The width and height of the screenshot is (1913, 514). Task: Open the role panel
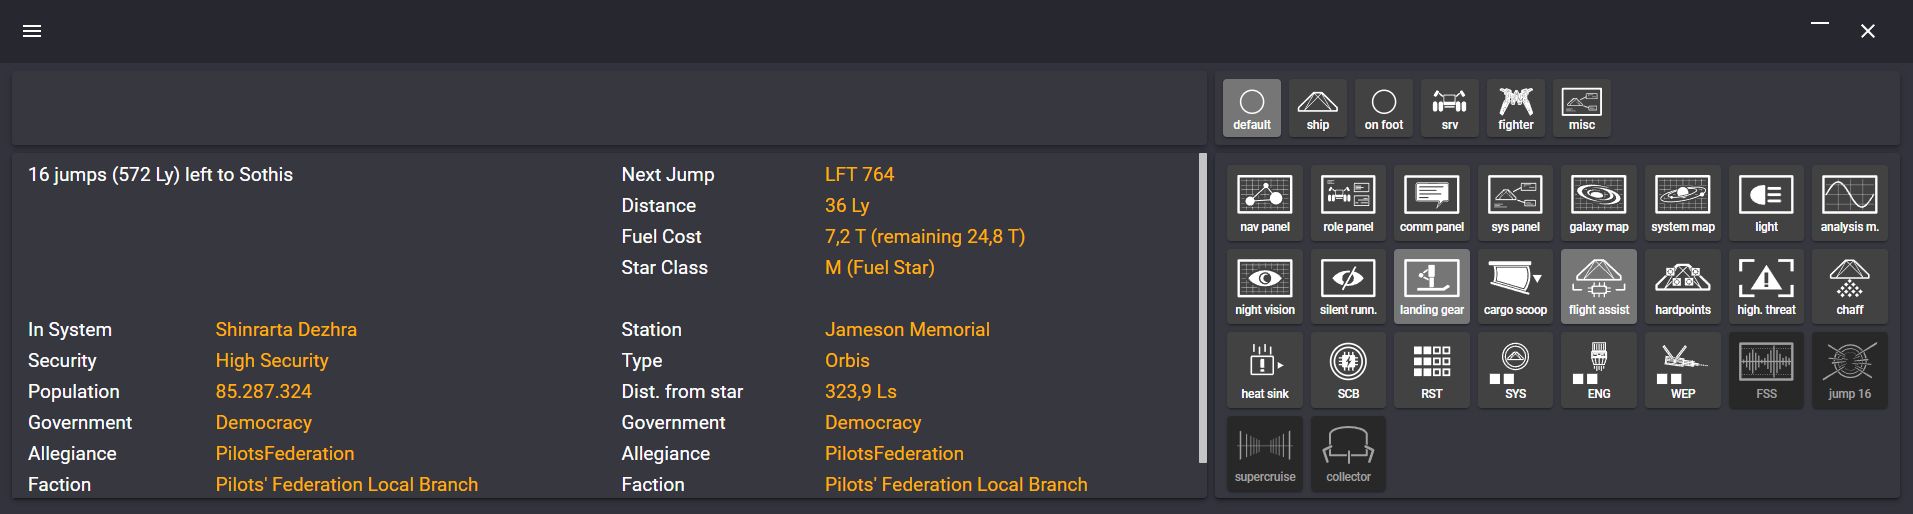pos(1348,202)
